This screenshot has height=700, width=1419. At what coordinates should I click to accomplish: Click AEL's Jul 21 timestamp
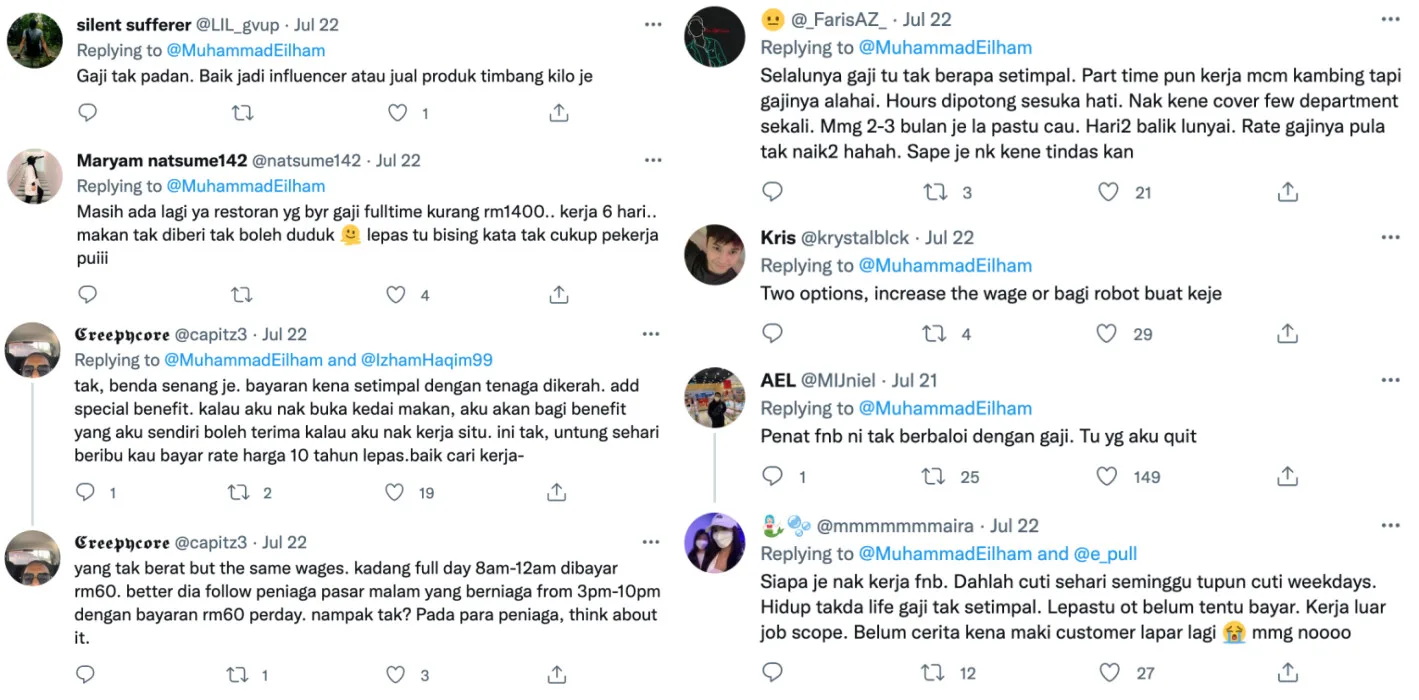click(915, 380)
